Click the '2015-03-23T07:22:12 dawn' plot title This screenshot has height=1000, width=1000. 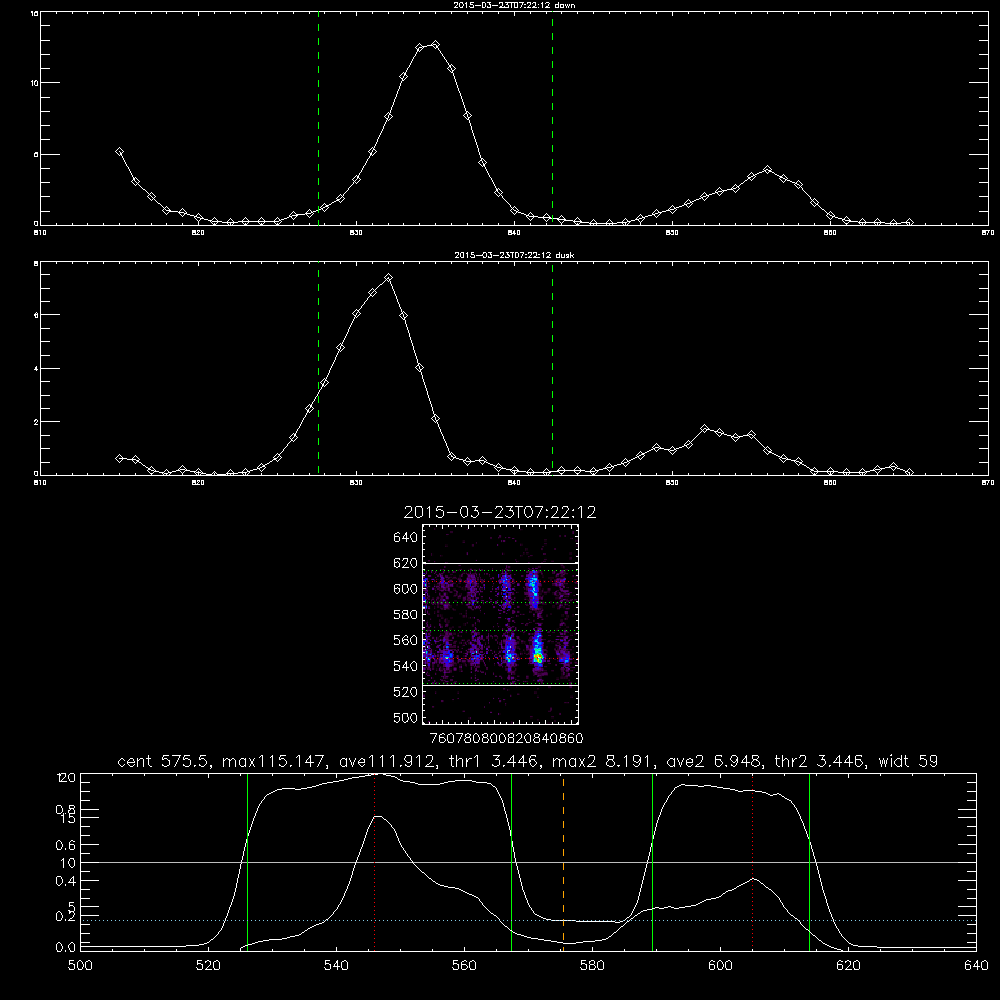point(514,4)
